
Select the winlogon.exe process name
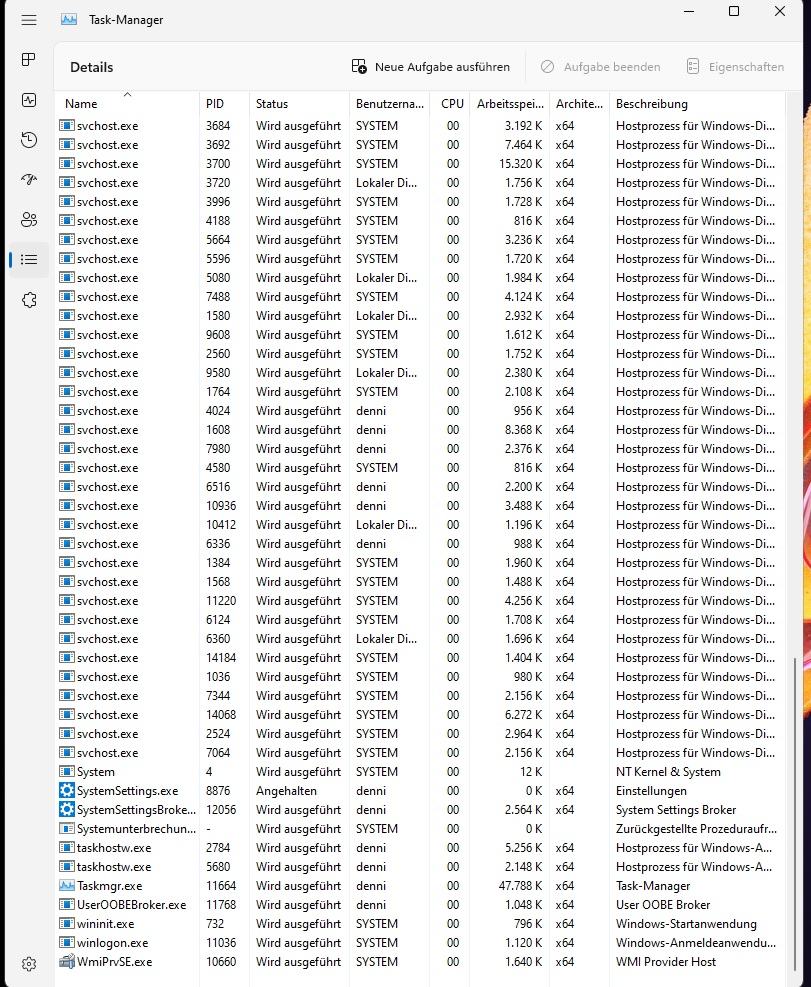112,942
